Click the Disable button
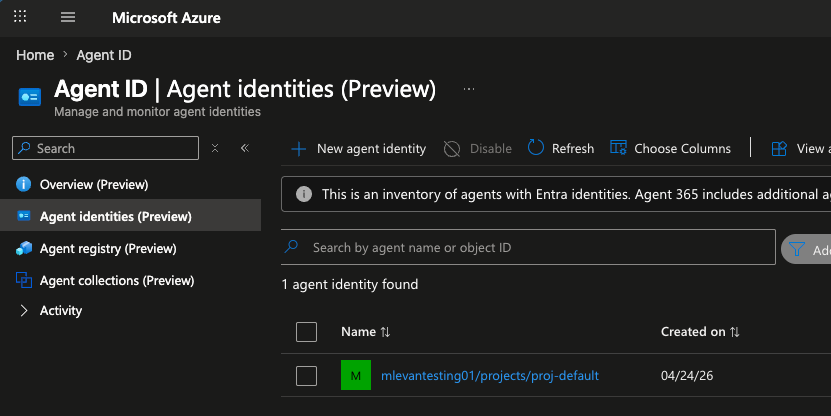Image resolution: width=831 pixels, height=416 pixels. coord(478,149)
